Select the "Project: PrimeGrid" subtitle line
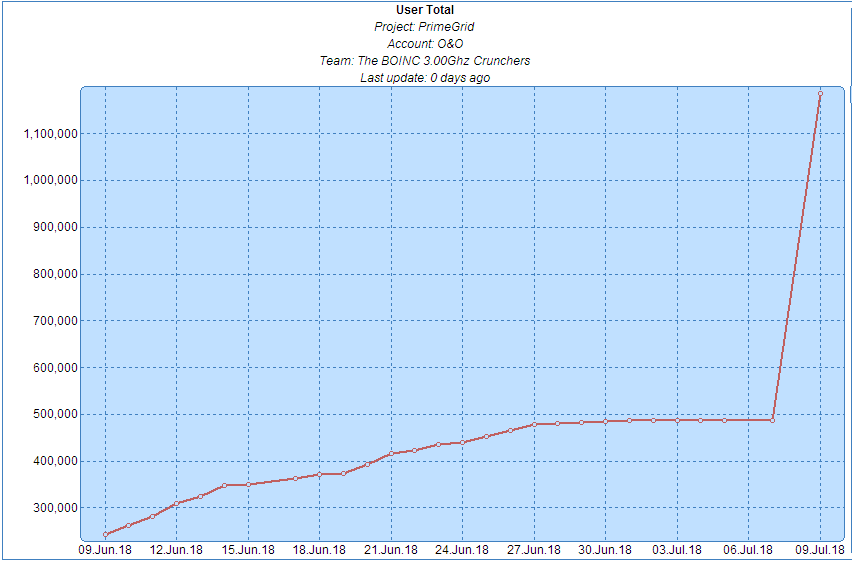 [424, 27]
